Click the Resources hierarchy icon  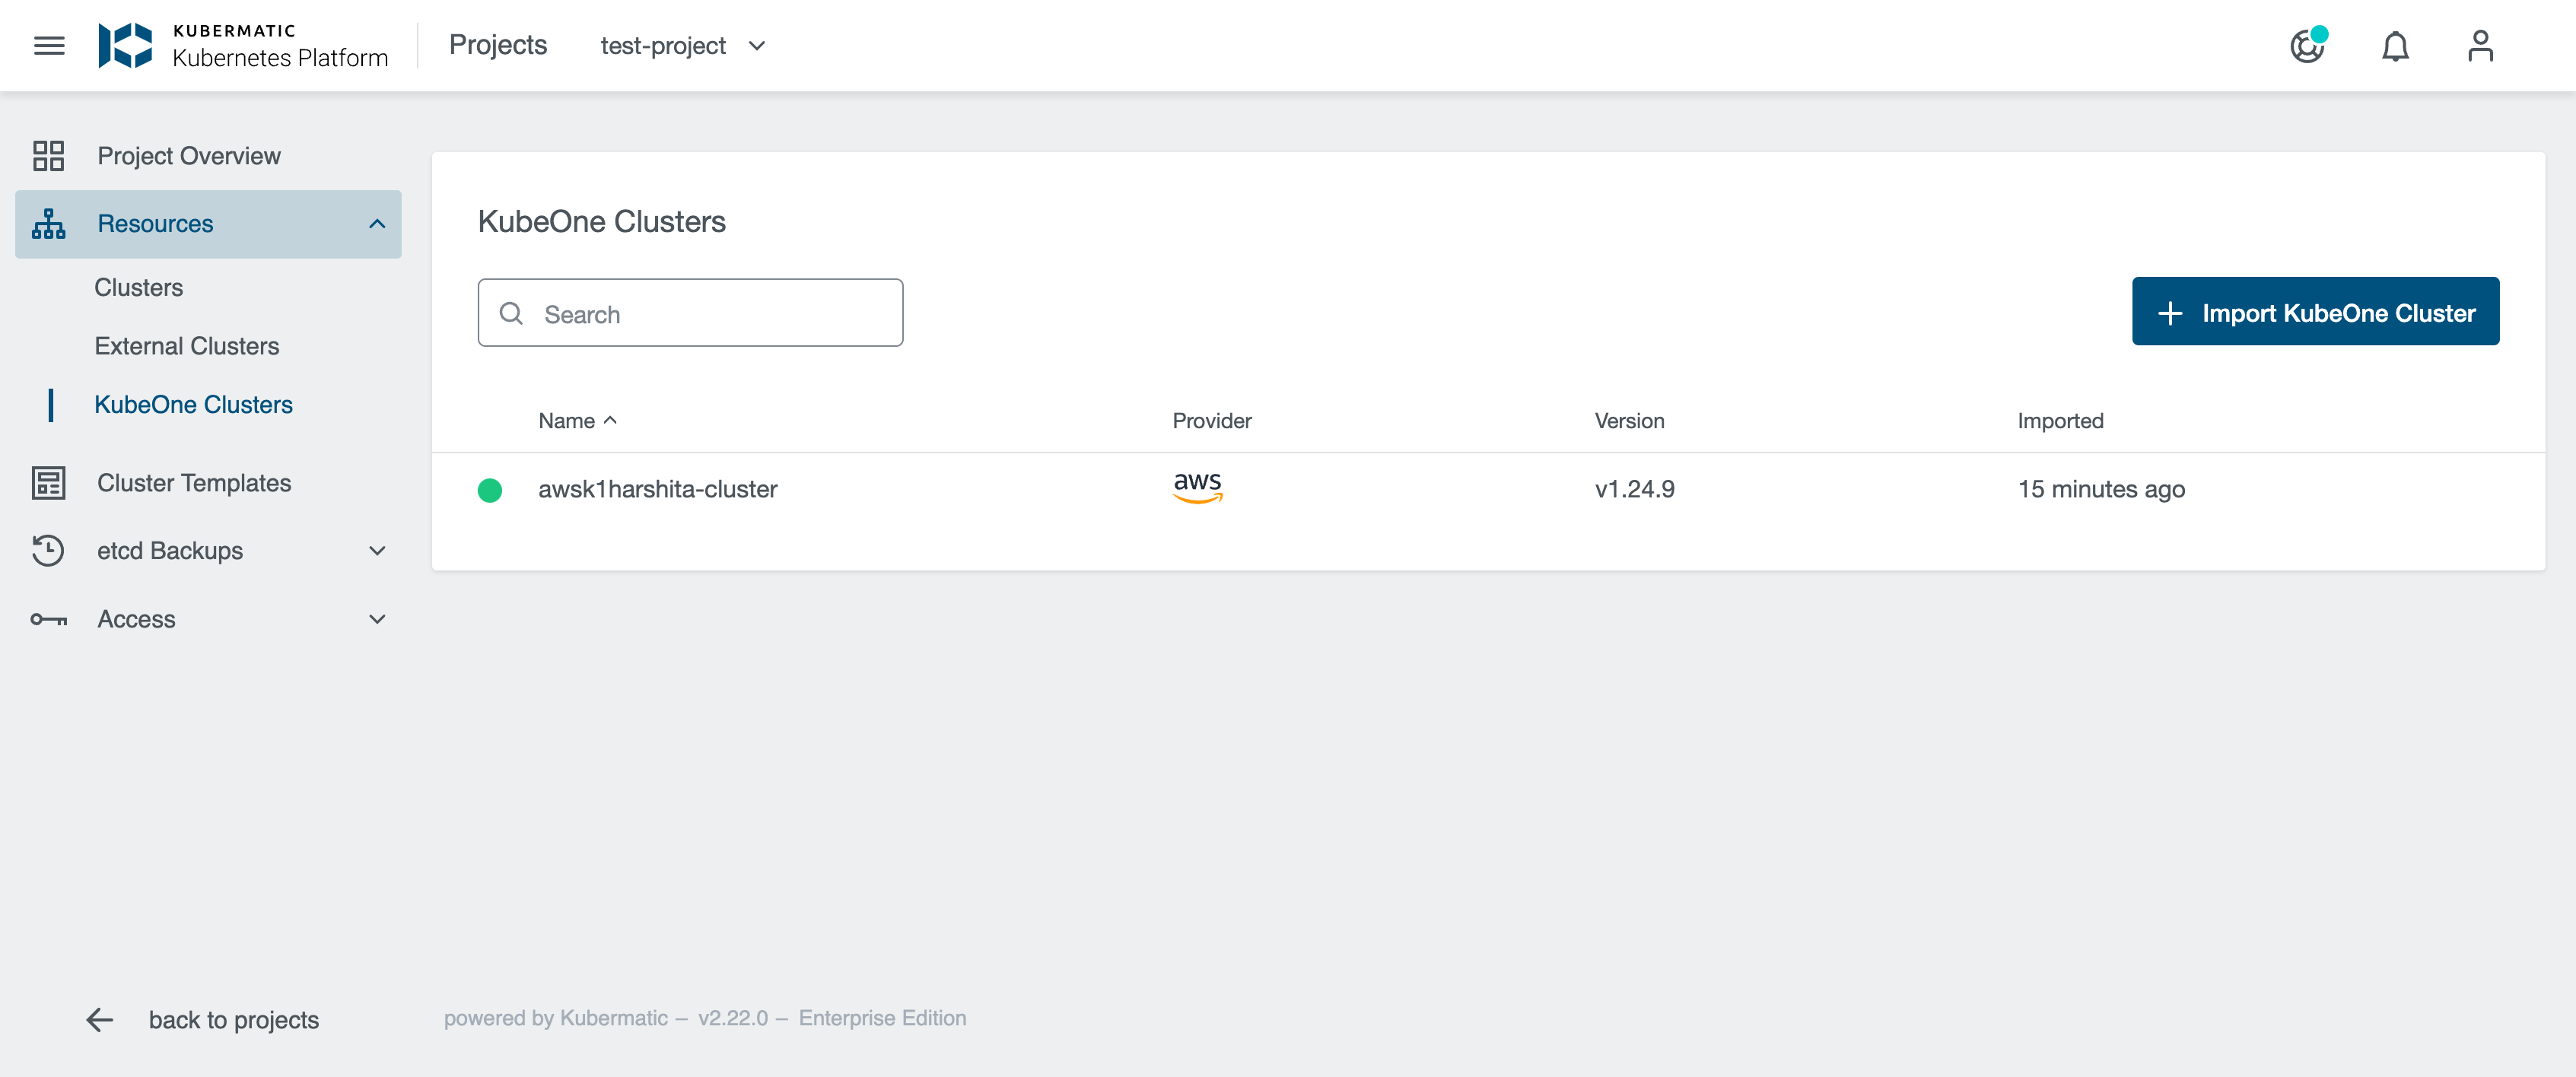coord(49,223)
